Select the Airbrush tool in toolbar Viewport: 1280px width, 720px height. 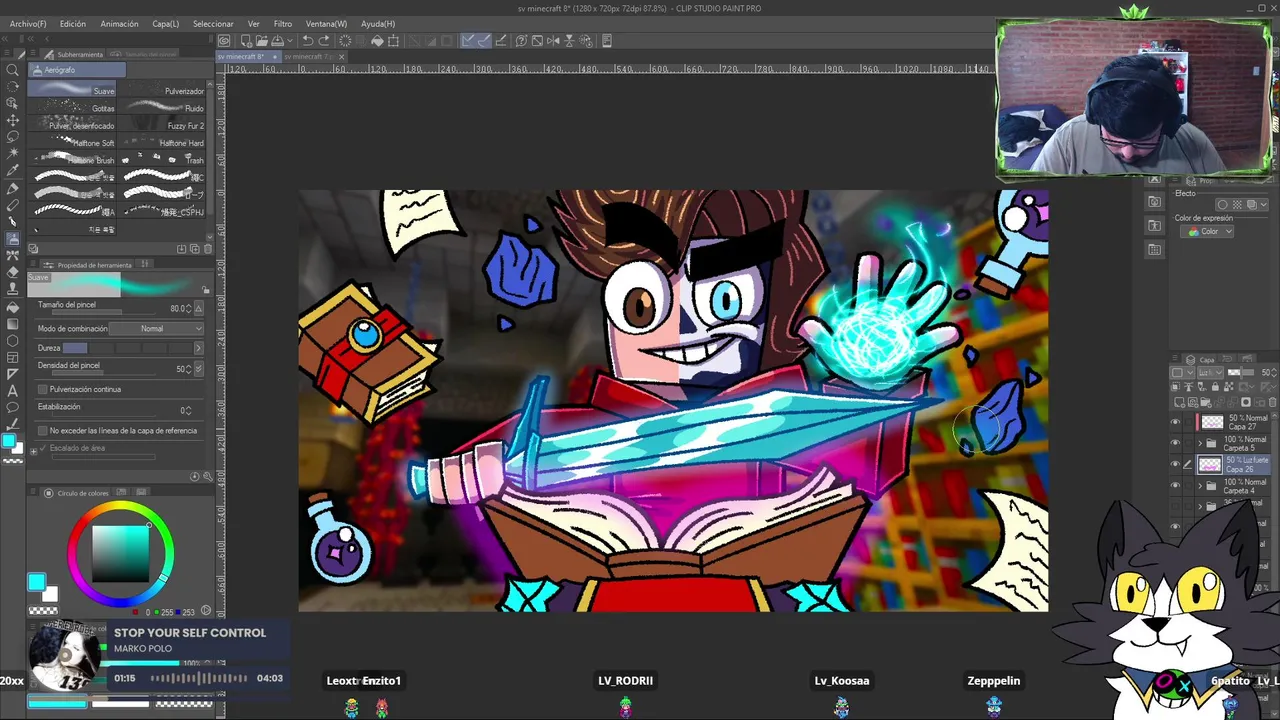tap(12, 239)
